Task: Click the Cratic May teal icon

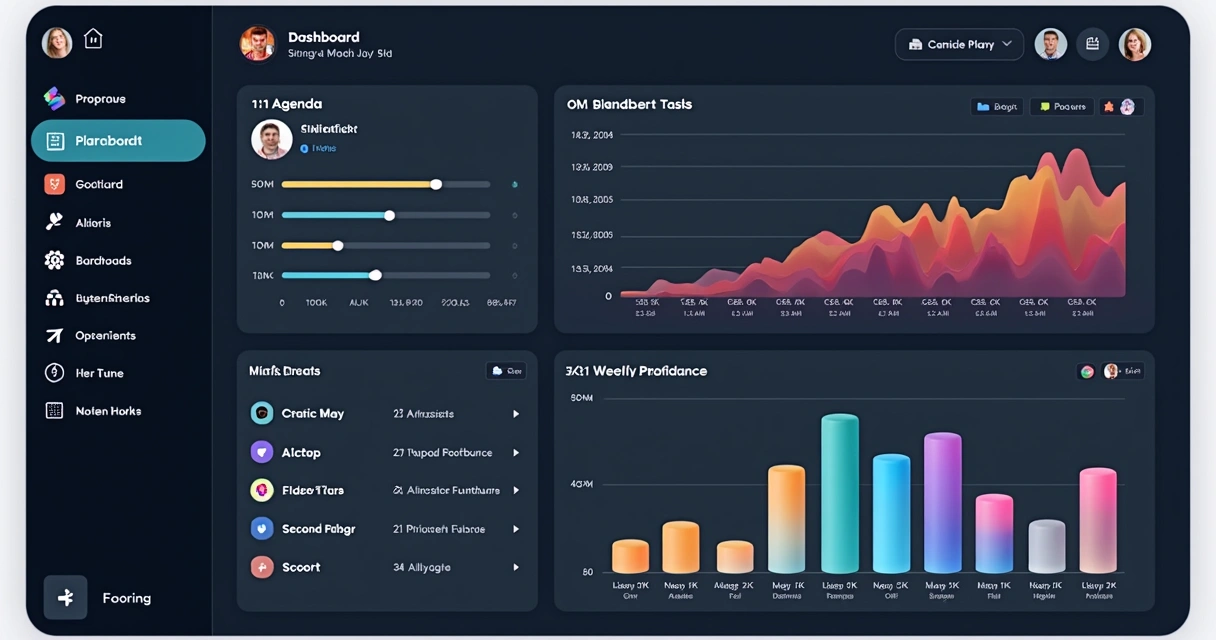Action: [x=262, y=413]
